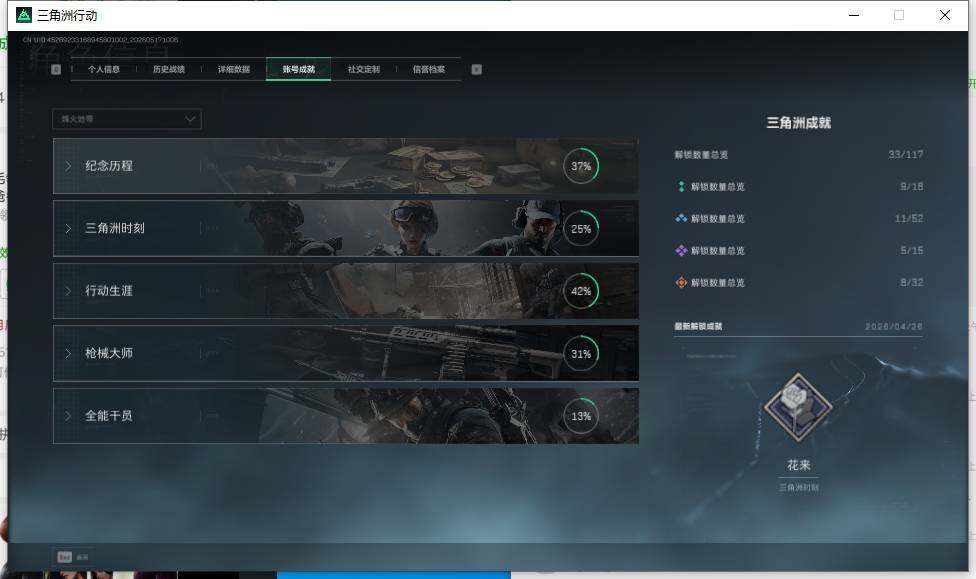Open the 花来 achievement badge
The width and height of the screenshot is (976, 579).
coord(798,408)
